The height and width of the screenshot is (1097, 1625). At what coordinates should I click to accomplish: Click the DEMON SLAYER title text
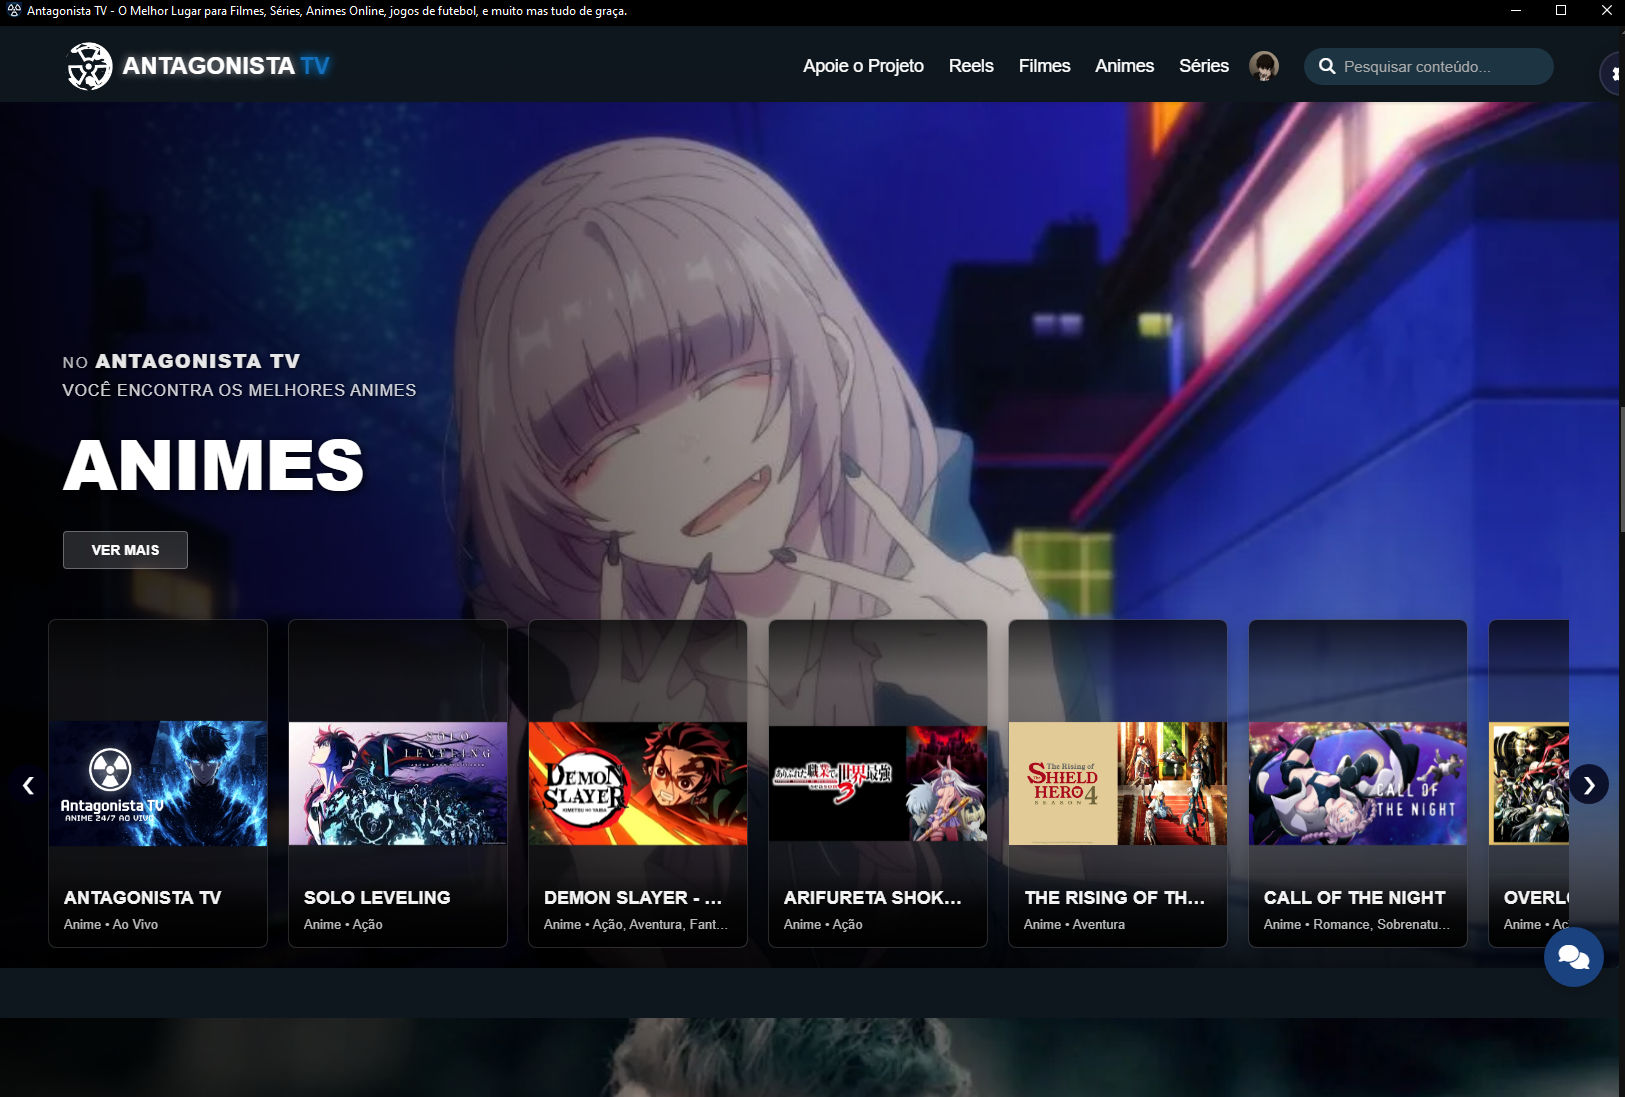click(x=633, y=898)
